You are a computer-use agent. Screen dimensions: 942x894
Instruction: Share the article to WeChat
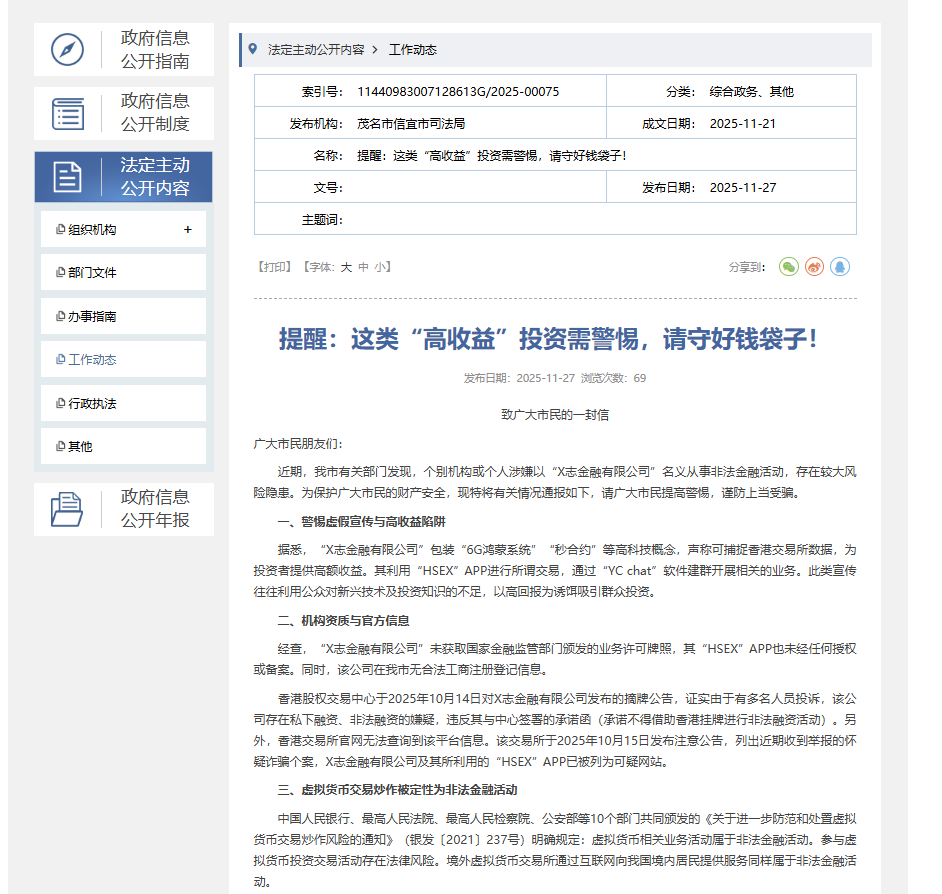(x=791, y=267)
